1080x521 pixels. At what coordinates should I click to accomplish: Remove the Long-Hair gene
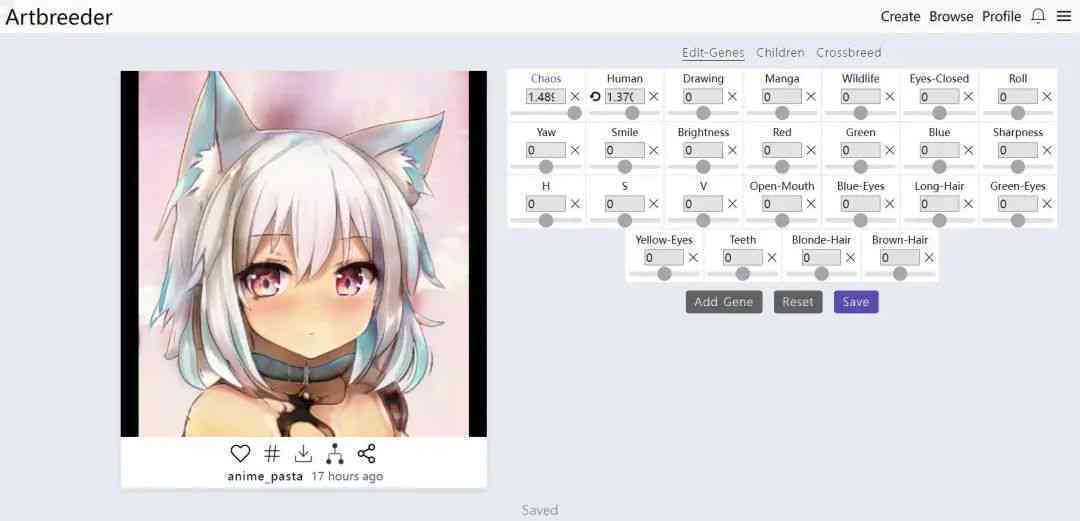pos(968,204)
